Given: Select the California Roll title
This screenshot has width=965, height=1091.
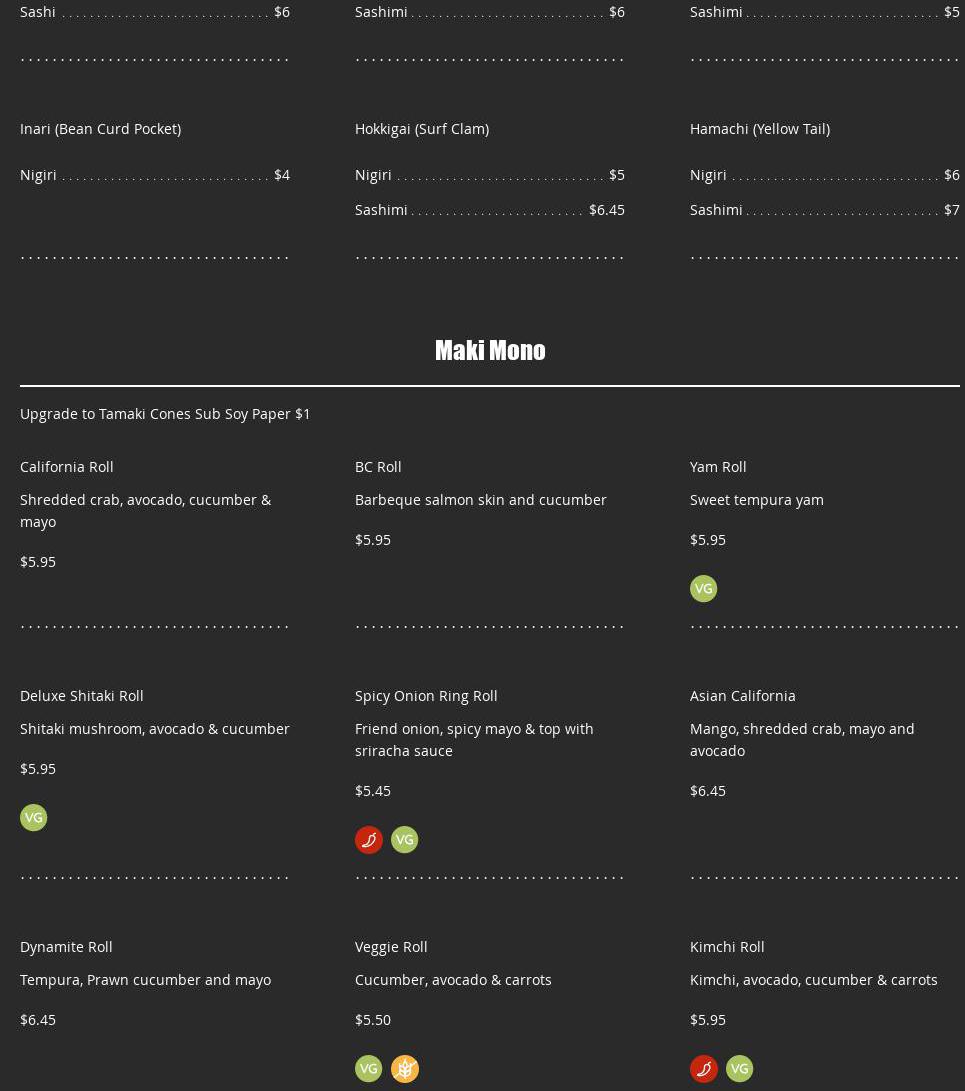Looking at the screenshot, I should point(67,466).
